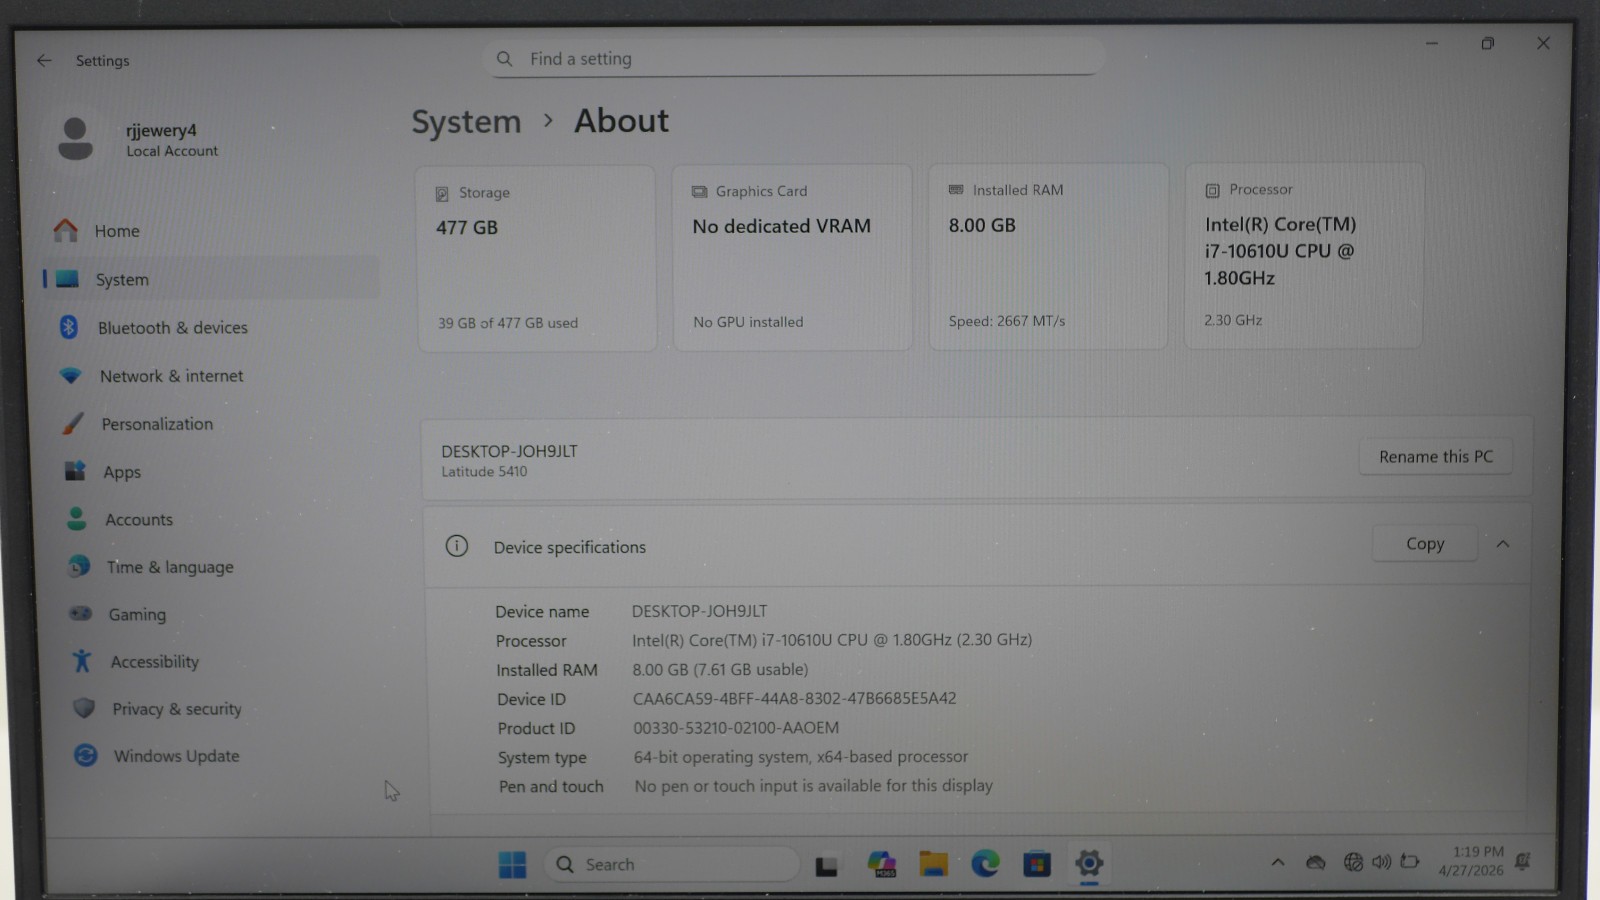The image size is (1600, 900).
Task: Open Microsoft Store from taskbar
Action: click(1037, 863)
